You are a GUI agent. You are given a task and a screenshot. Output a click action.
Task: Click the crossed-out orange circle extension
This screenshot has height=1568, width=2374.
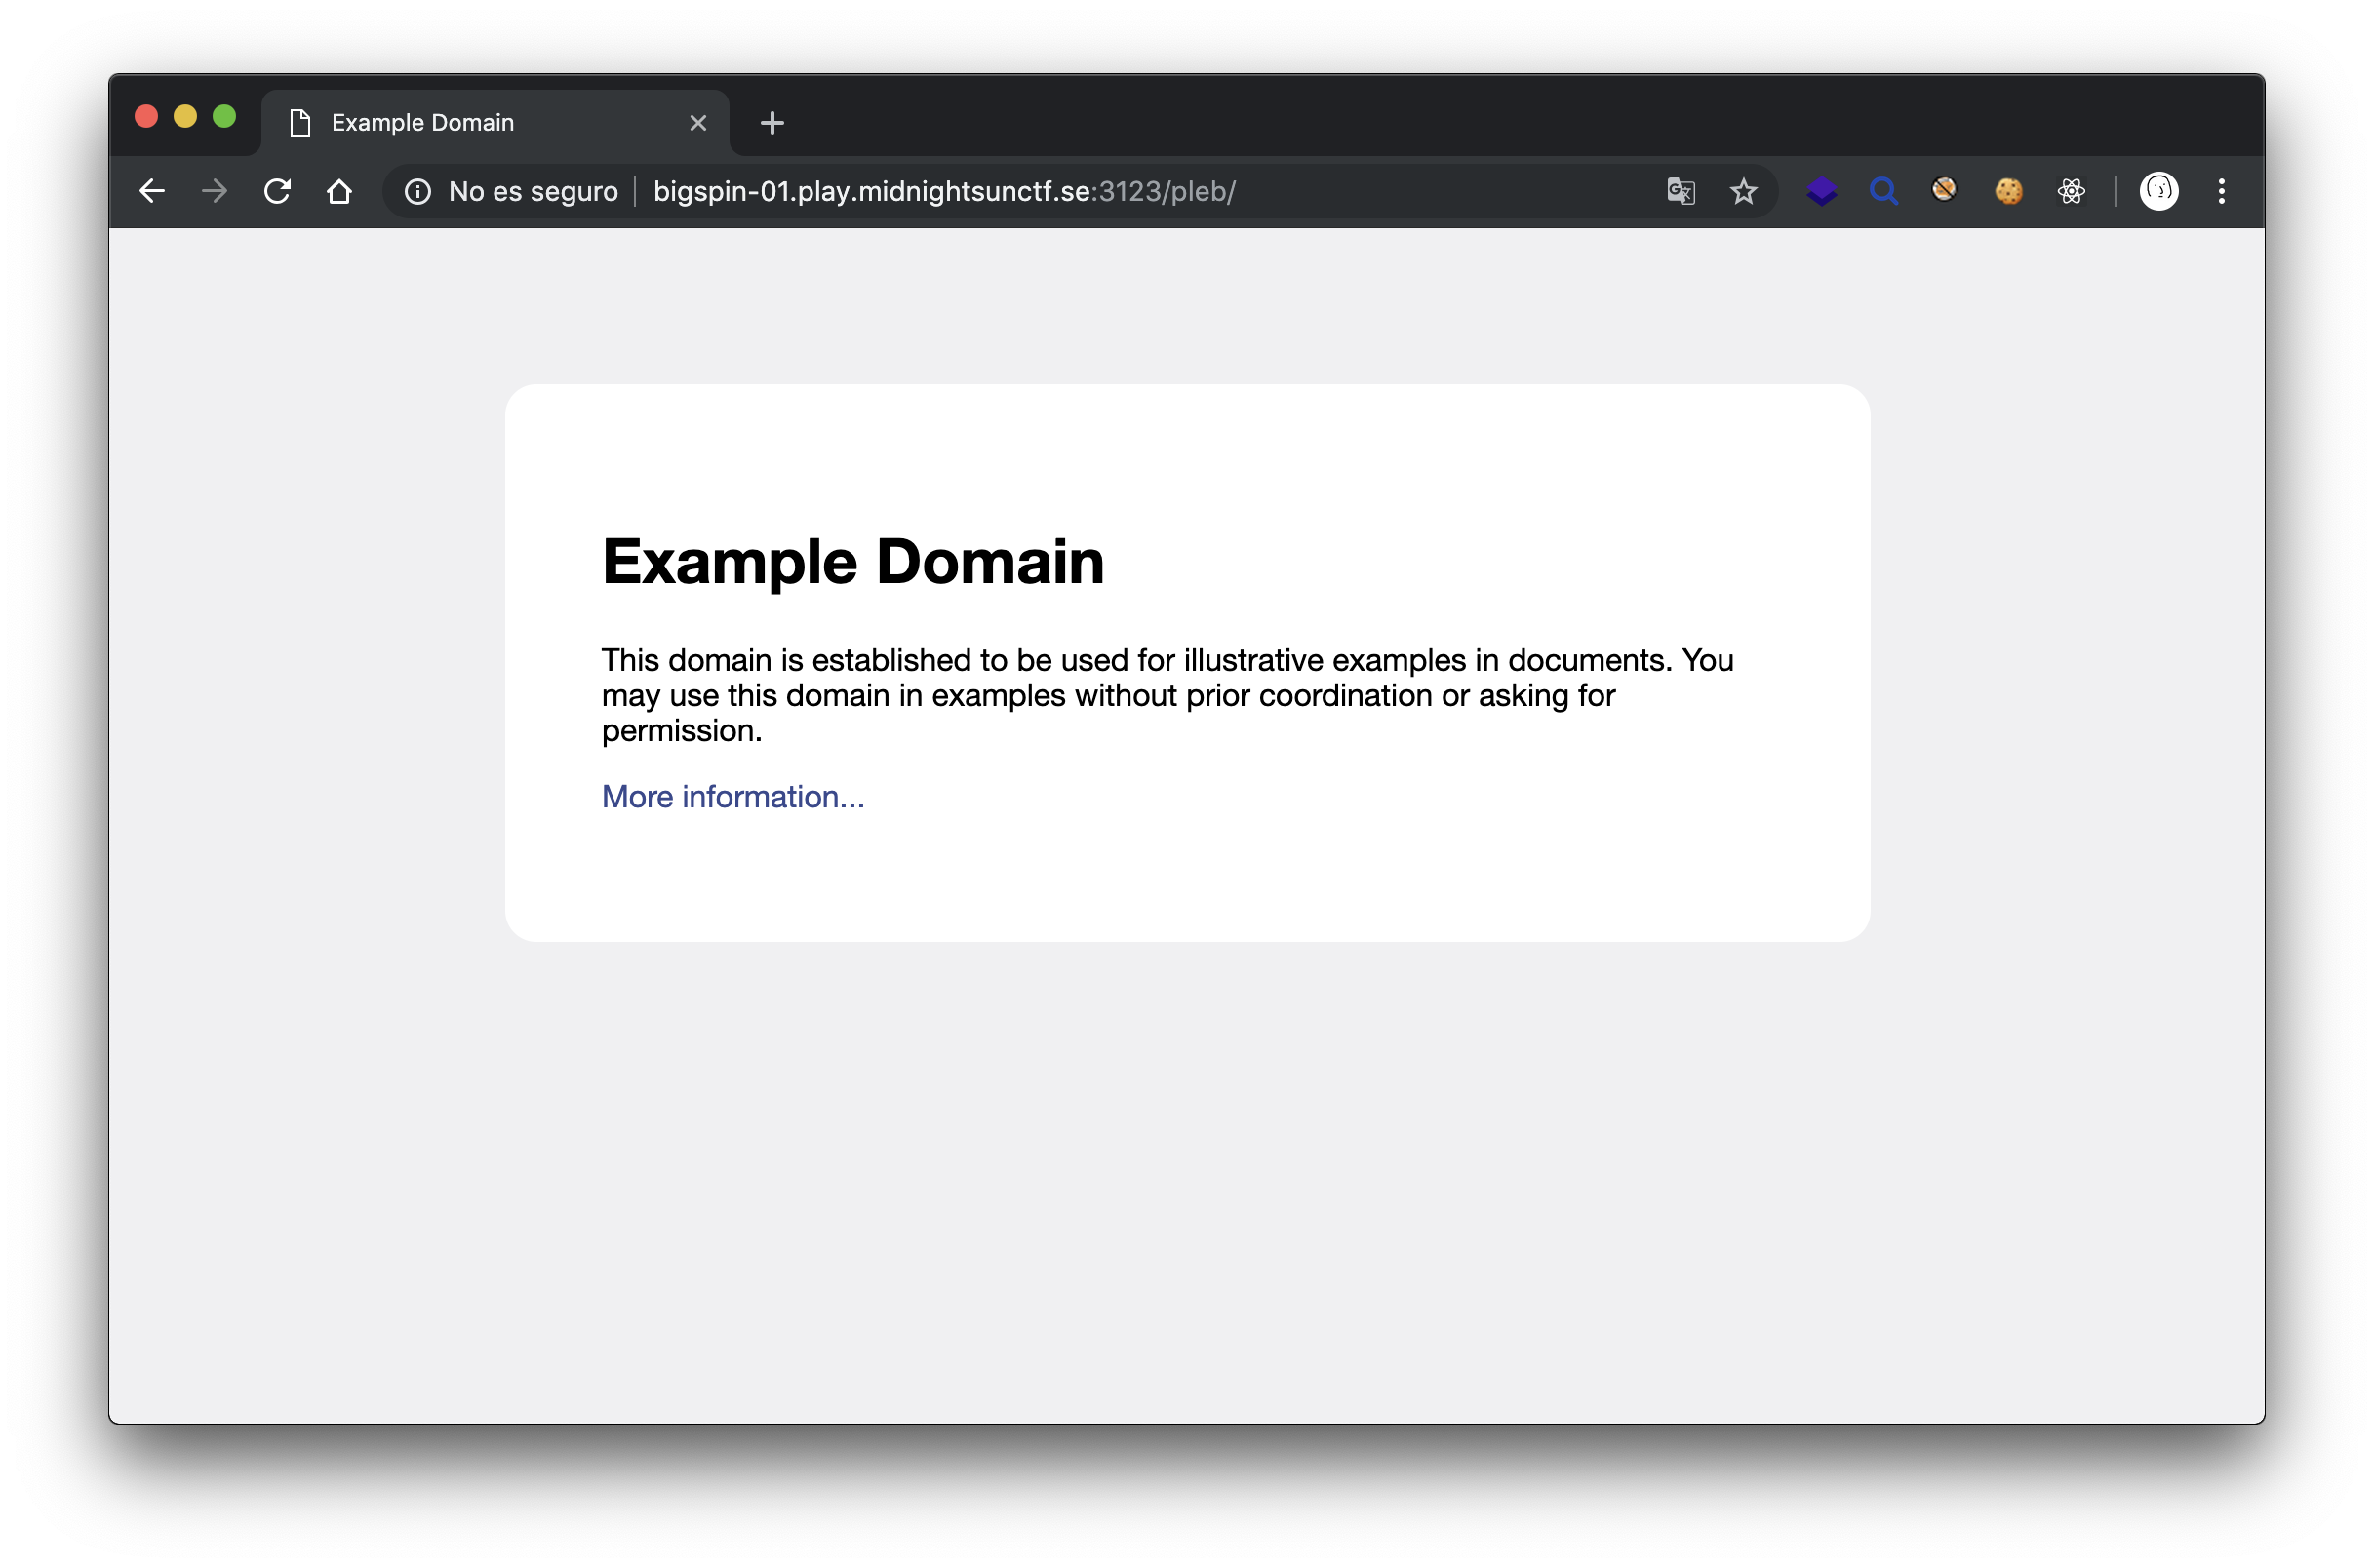pos(1944,189)
